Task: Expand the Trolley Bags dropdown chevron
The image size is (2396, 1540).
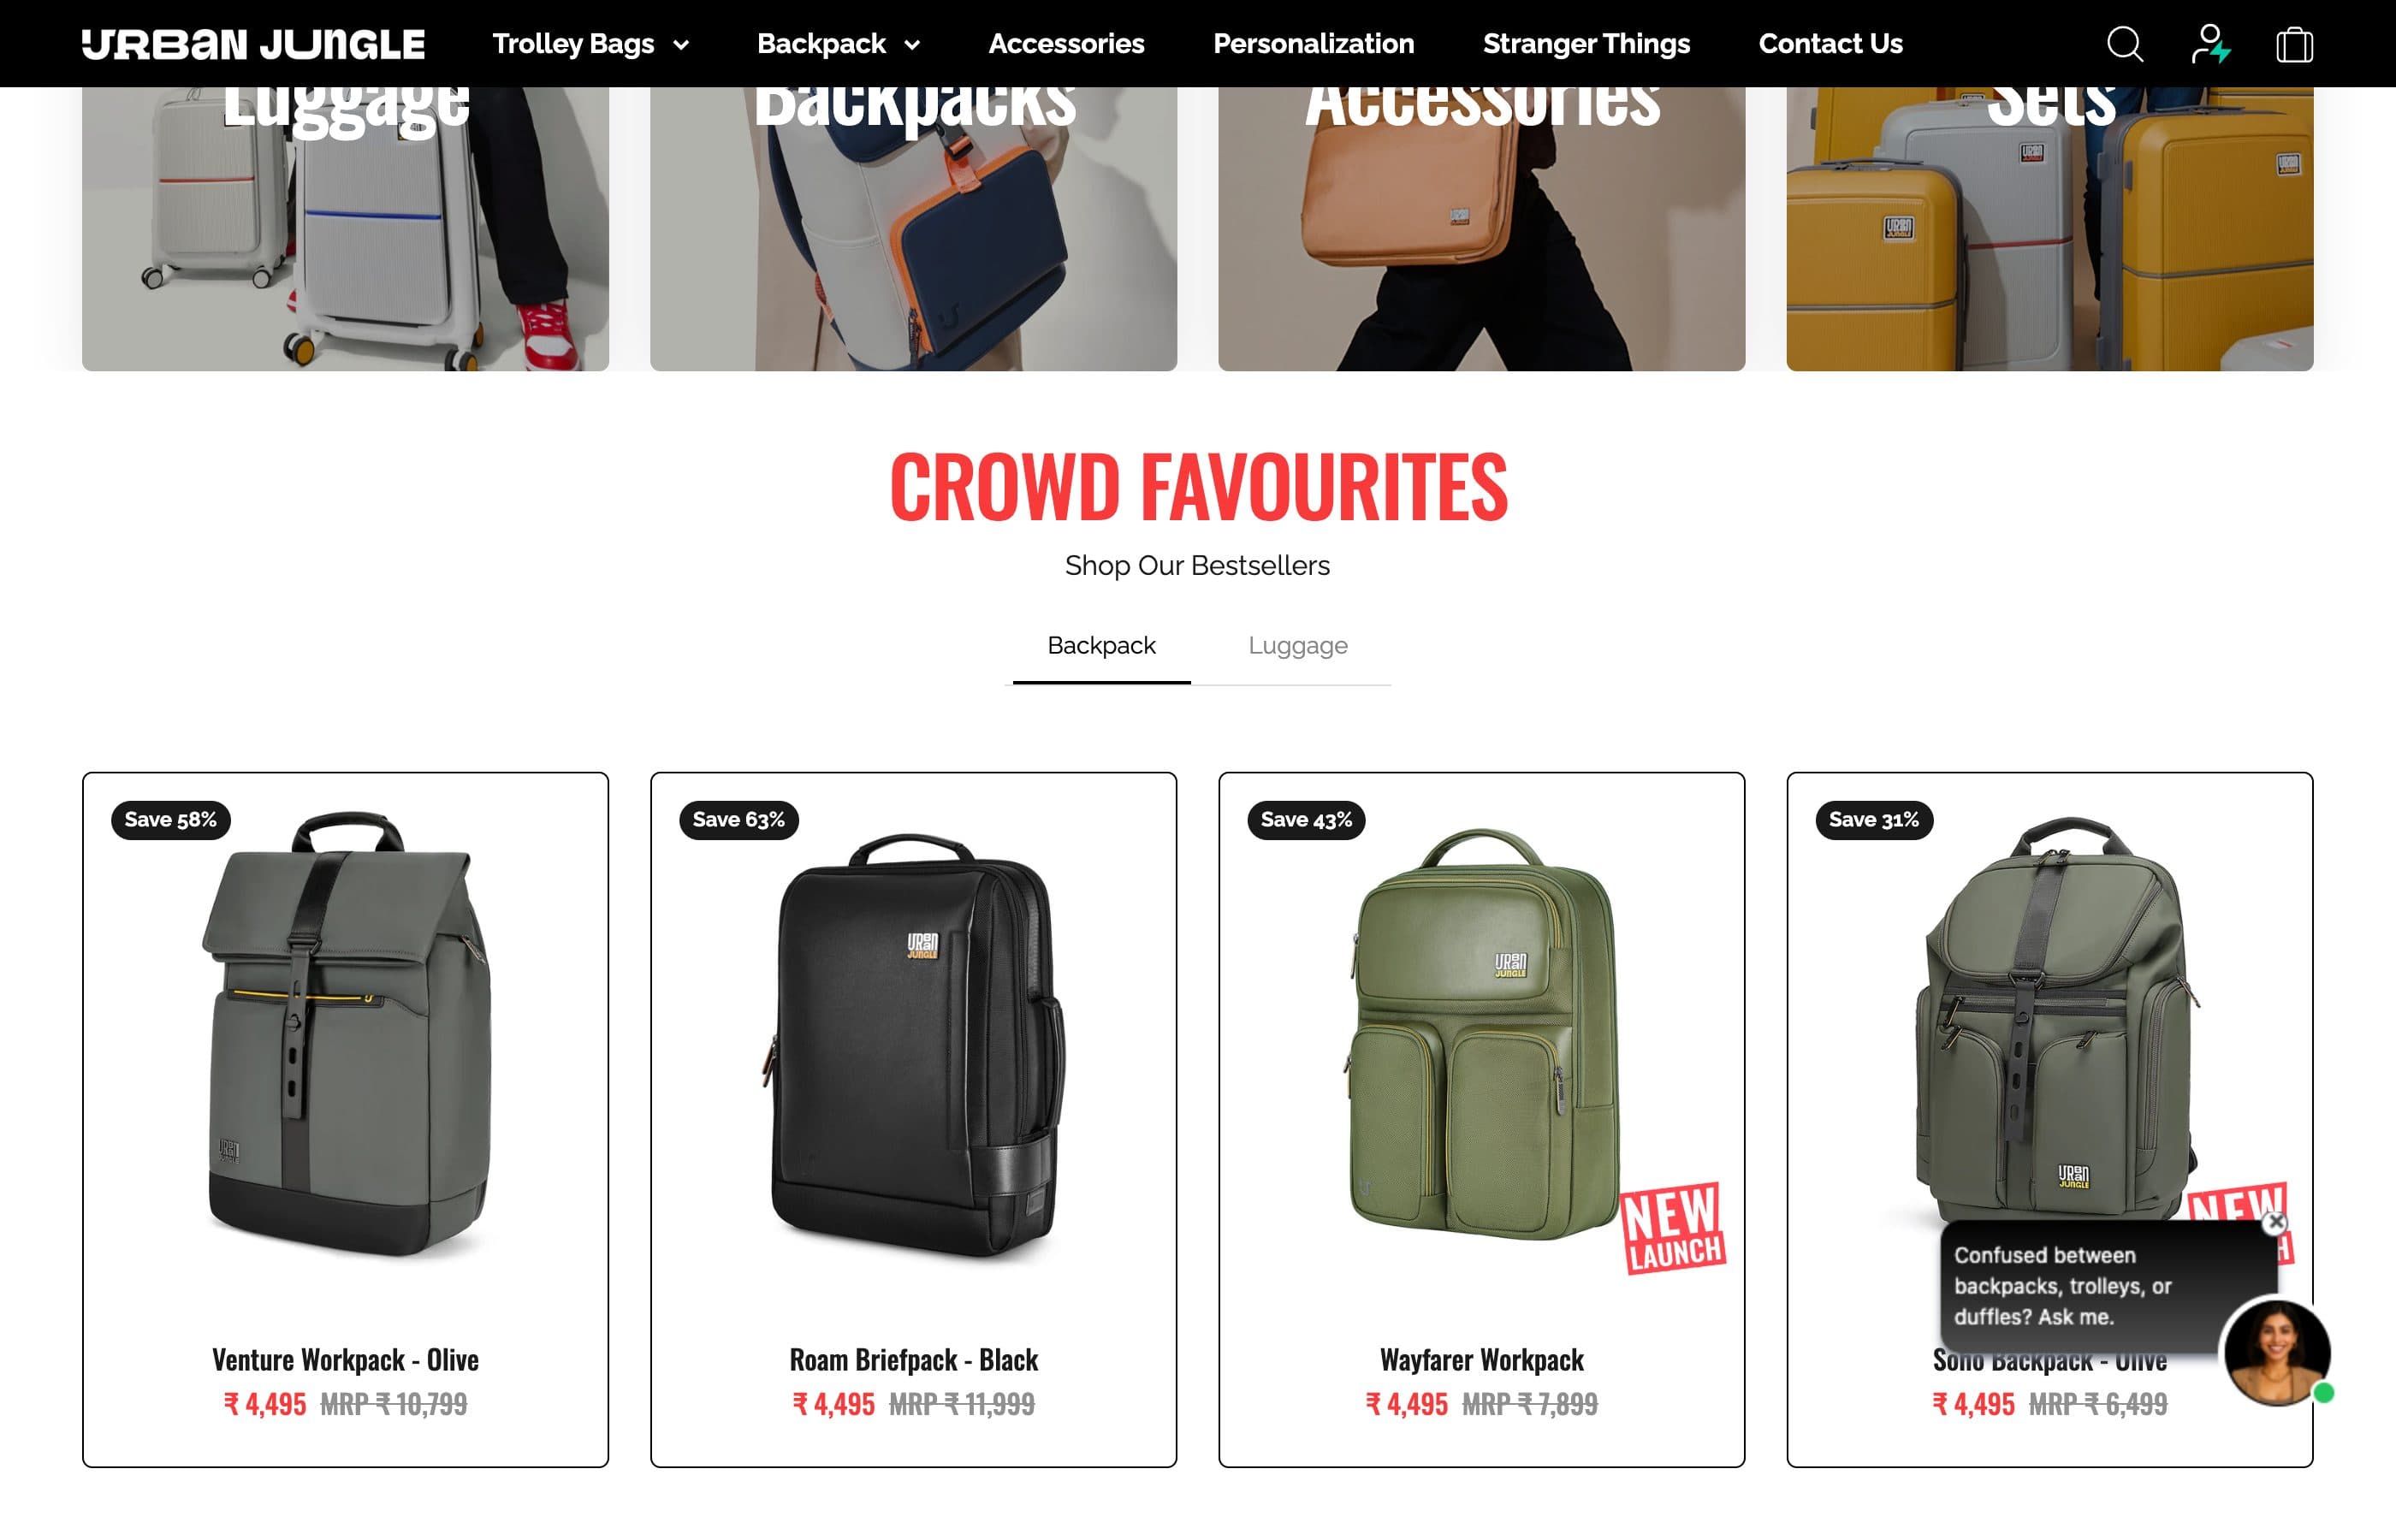Action: click(x=681, y=45)
